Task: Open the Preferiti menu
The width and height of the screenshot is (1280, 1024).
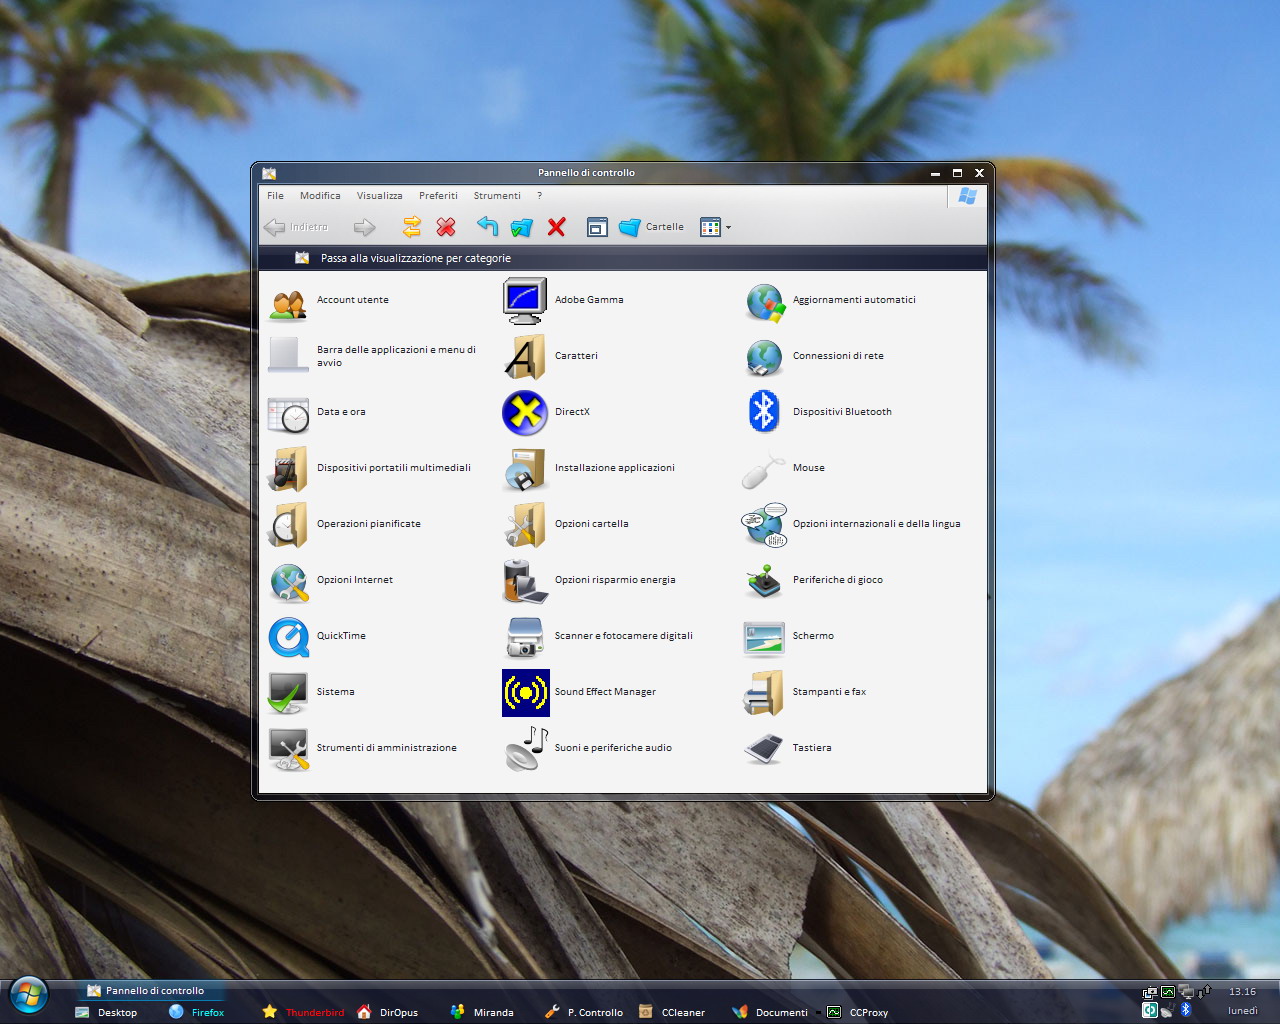Action: pyautogui.click(x=438, y=196)
